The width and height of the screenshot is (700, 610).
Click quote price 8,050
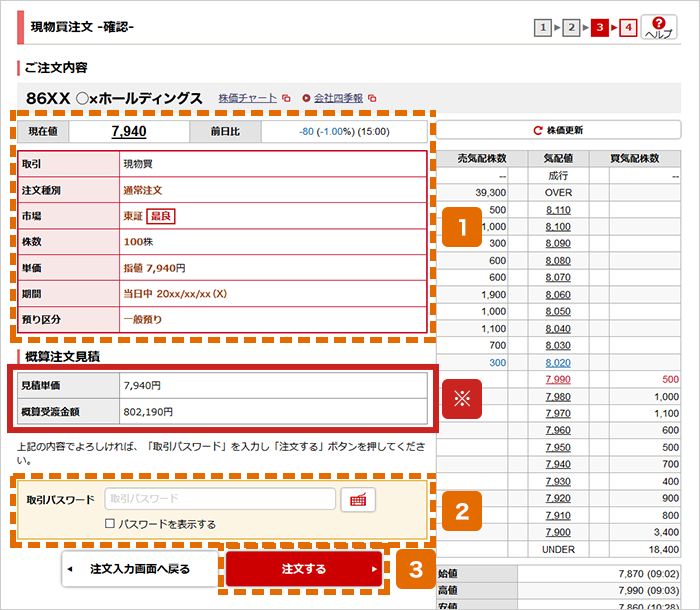click(x=558, y=311)
